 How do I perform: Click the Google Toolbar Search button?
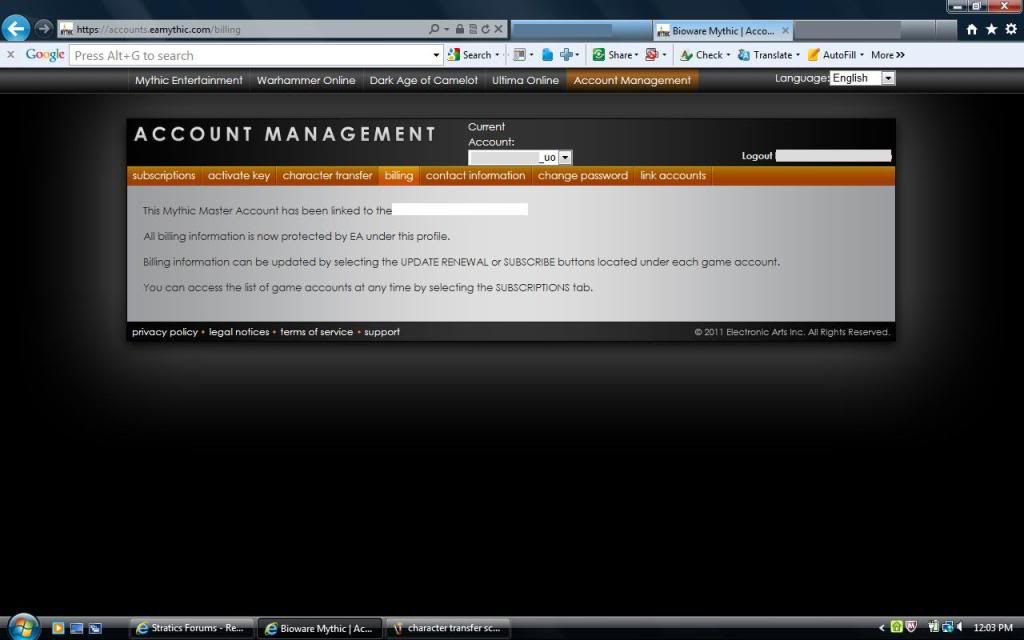pyautogui.click(x=469, y=56)
